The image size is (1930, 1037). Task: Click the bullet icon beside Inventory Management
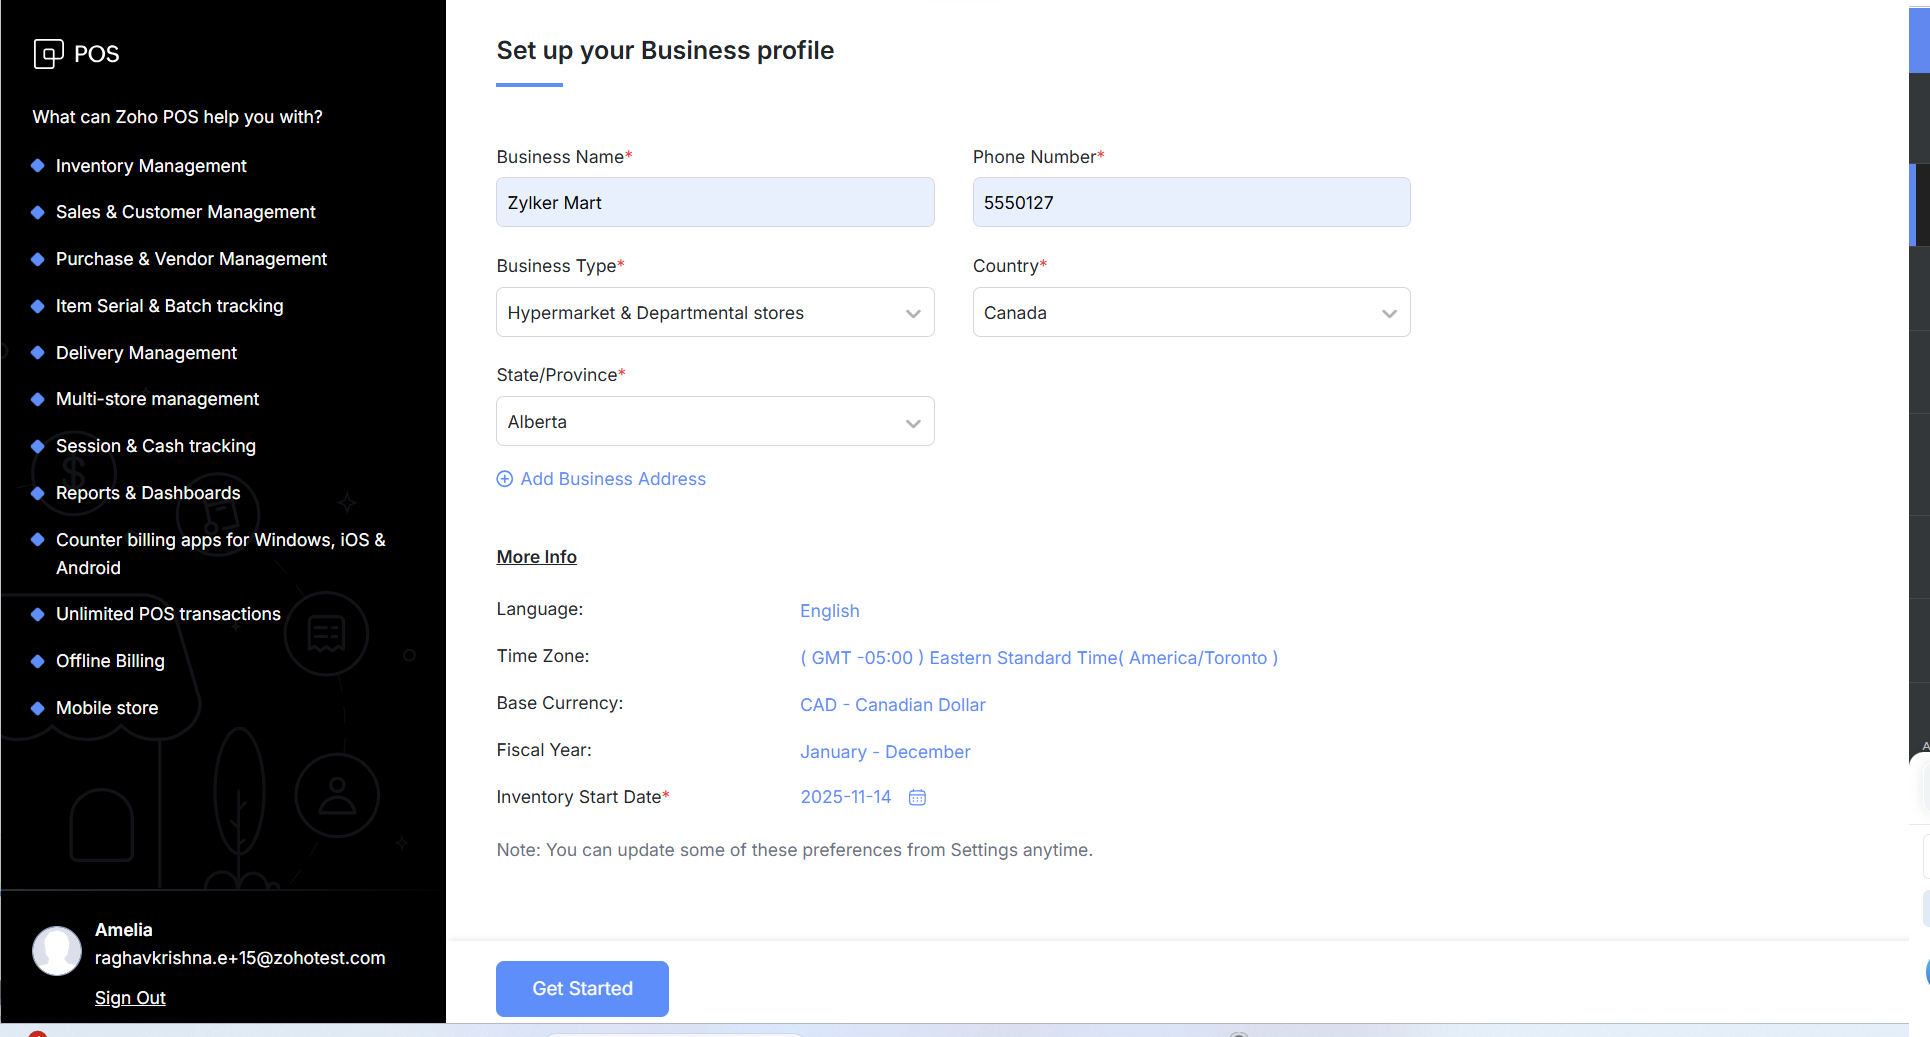coord(38,166)
